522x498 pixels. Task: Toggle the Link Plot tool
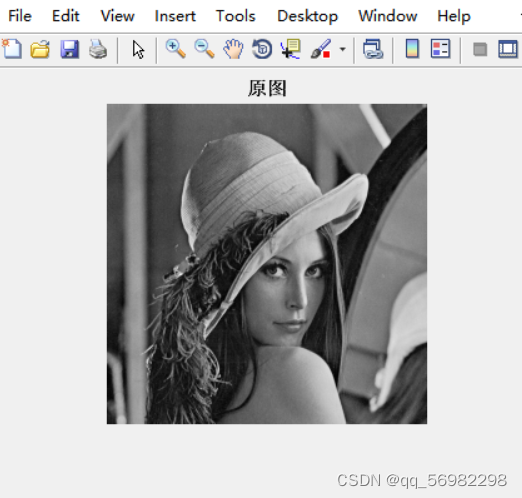tap(373, 49)
